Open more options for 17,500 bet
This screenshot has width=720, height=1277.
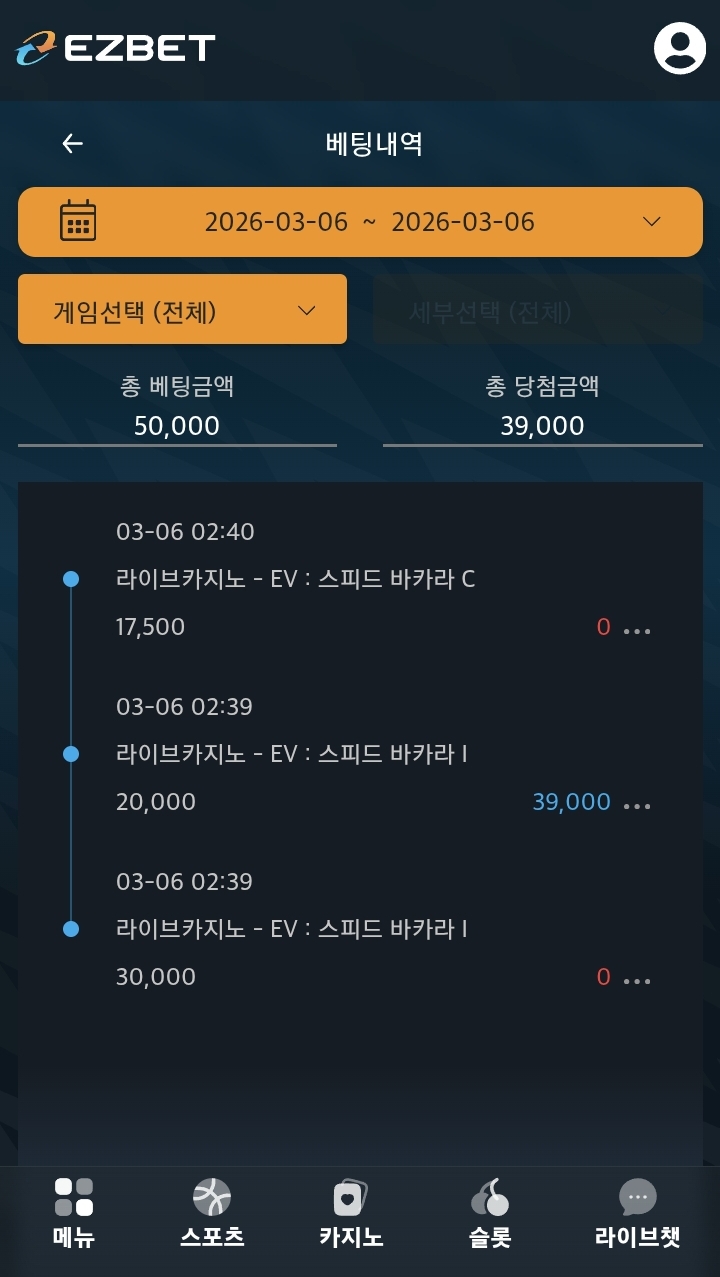(637, 630)
